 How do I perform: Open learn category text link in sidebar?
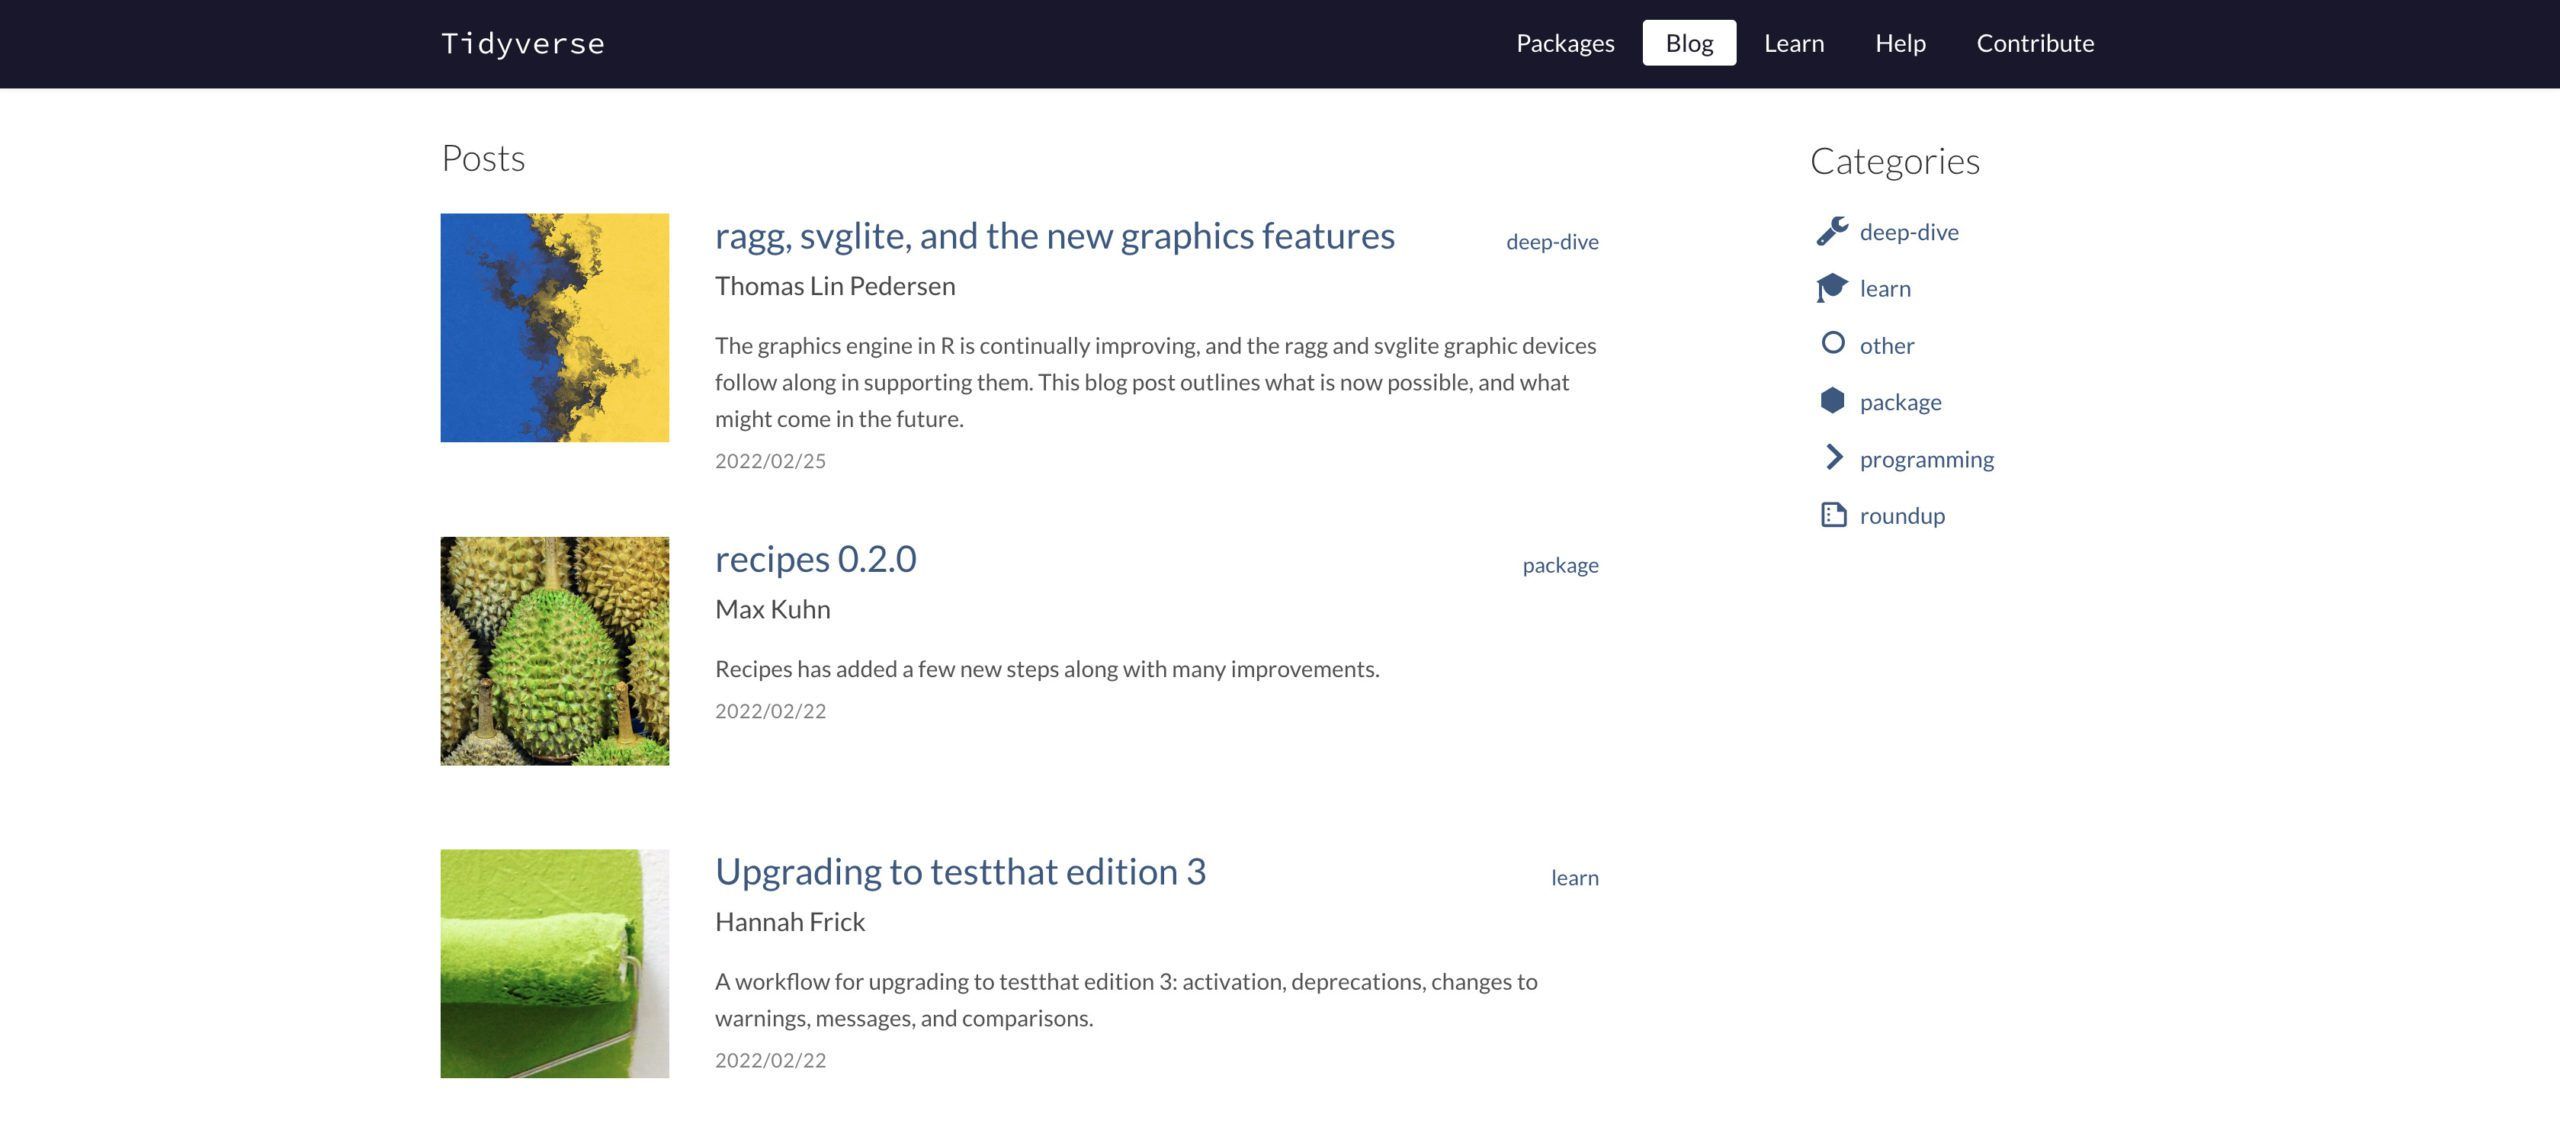[1885, 289]
